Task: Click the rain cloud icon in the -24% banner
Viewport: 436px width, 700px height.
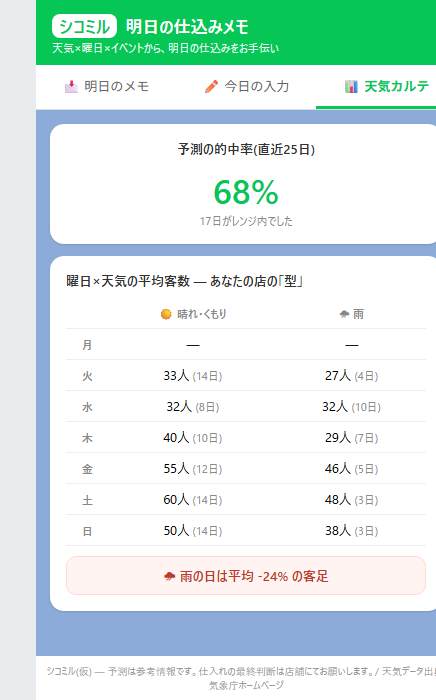Action: (x=170, y=576)
